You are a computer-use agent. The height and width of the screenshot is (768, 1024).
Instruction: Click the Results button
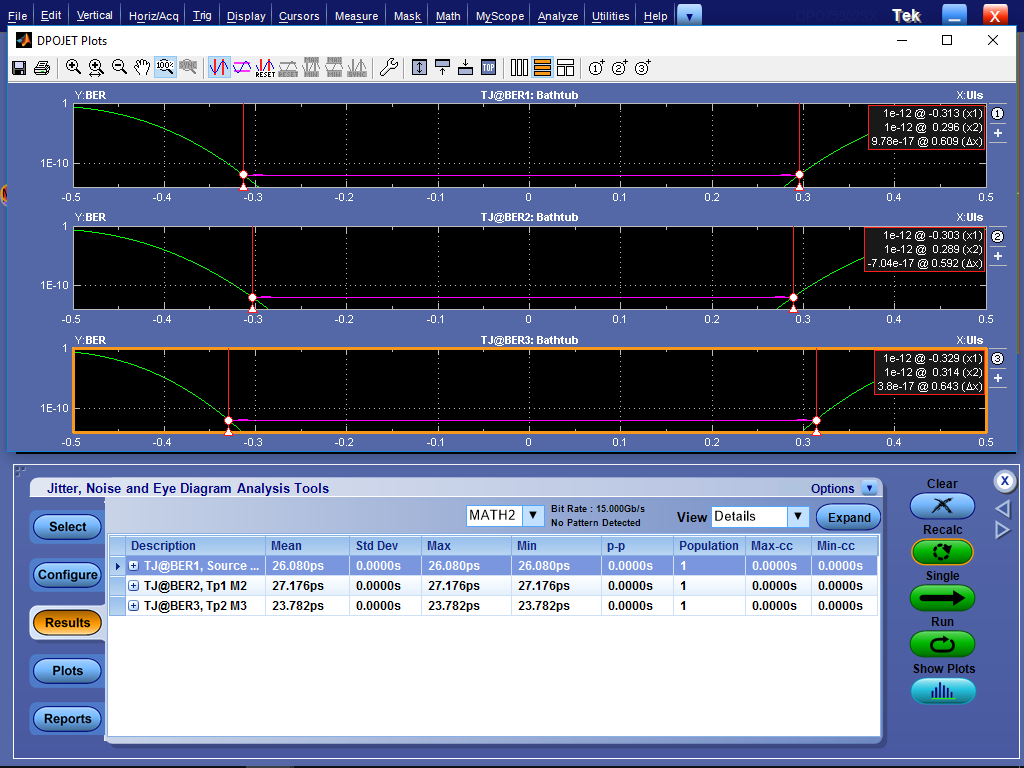pyautogui.click(x=67, y=623)
